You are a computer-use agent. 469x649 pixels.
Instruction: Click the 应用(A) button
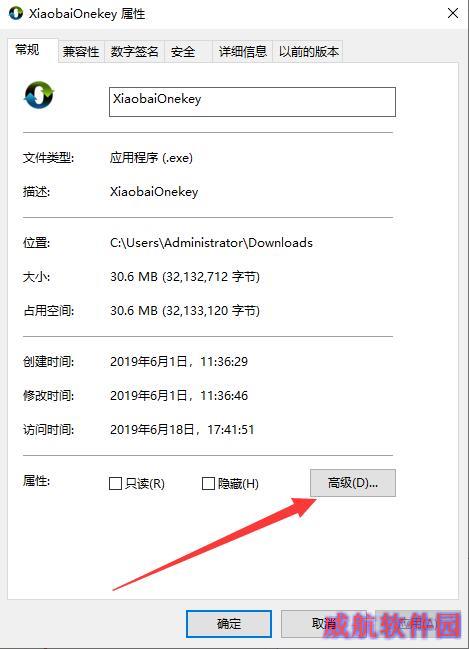(x=418, y=623)
